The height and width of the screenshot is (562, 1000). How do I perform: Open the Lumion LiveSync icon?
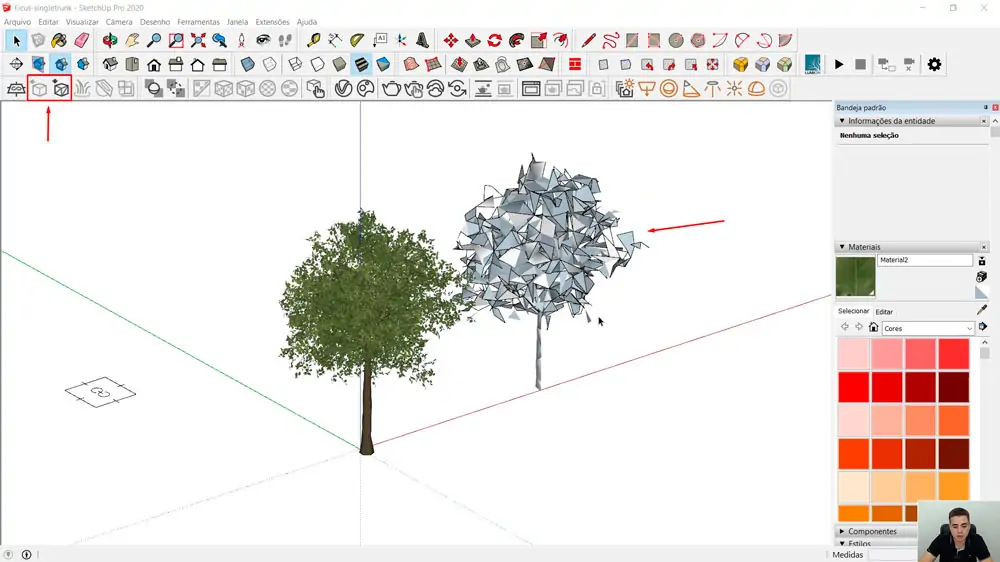coord(812,64)
